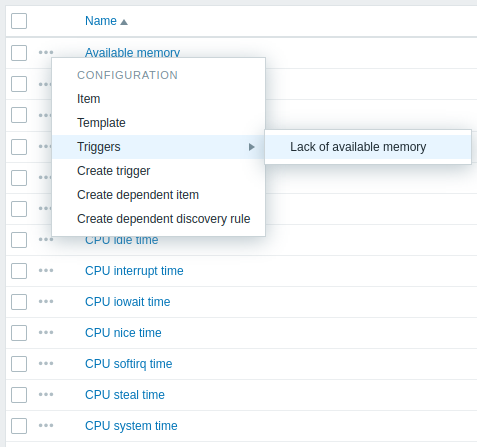This screenshot has width=477, height=447.
Task: Sort by Name column arrow
Action: (124, 22)
